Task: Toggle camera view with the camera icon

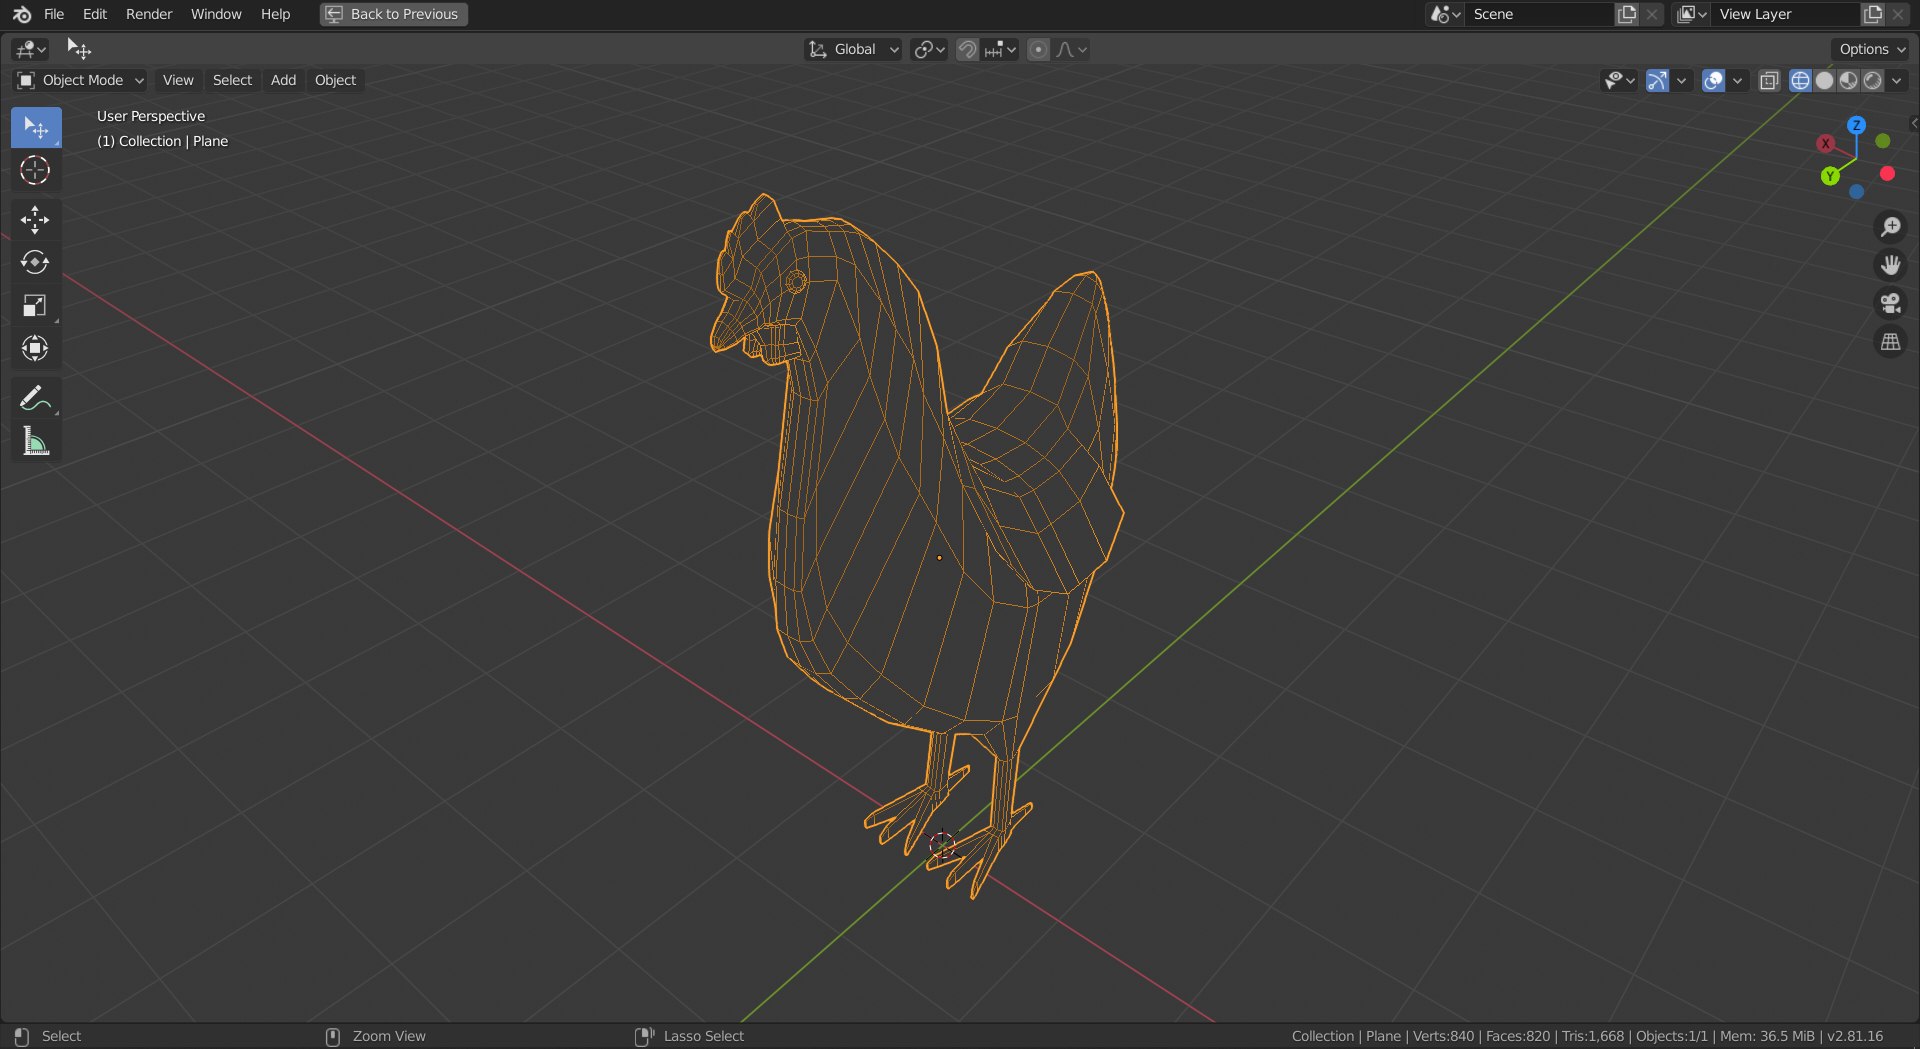Action: 1890,303
